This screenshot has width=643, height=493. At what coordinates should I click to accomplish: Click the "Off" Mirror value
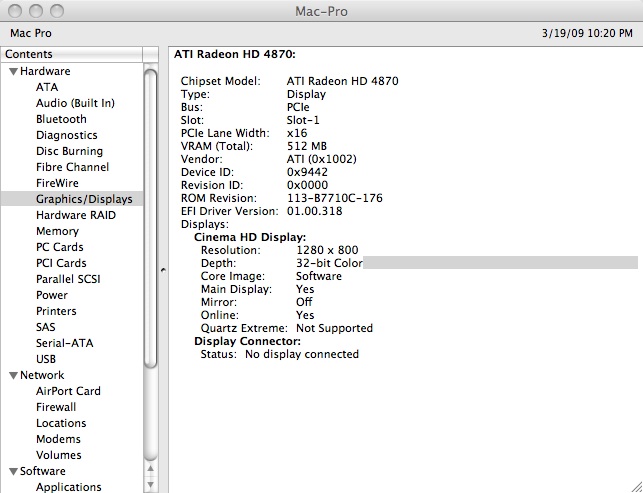[x=304, y=302]
